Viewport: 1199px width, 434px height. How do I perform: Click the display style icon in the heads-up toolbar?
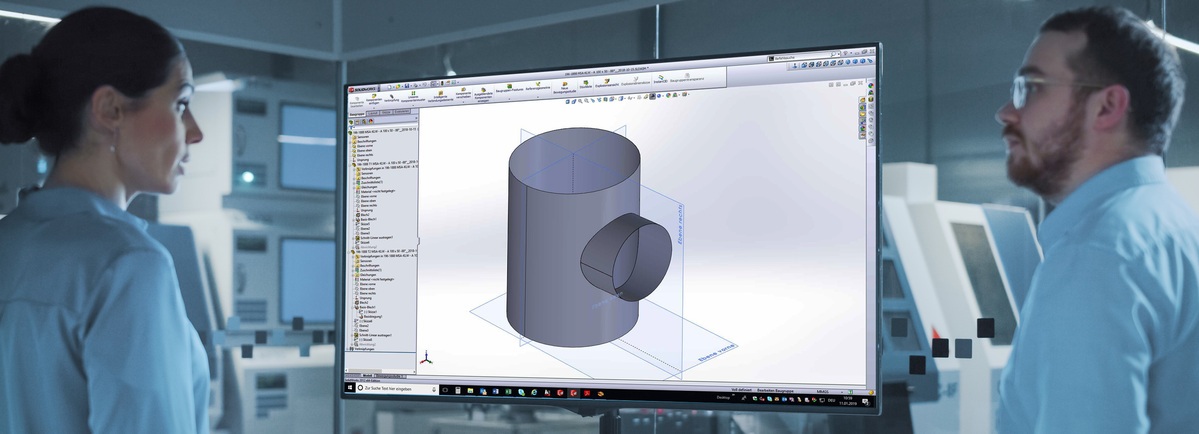620,99
